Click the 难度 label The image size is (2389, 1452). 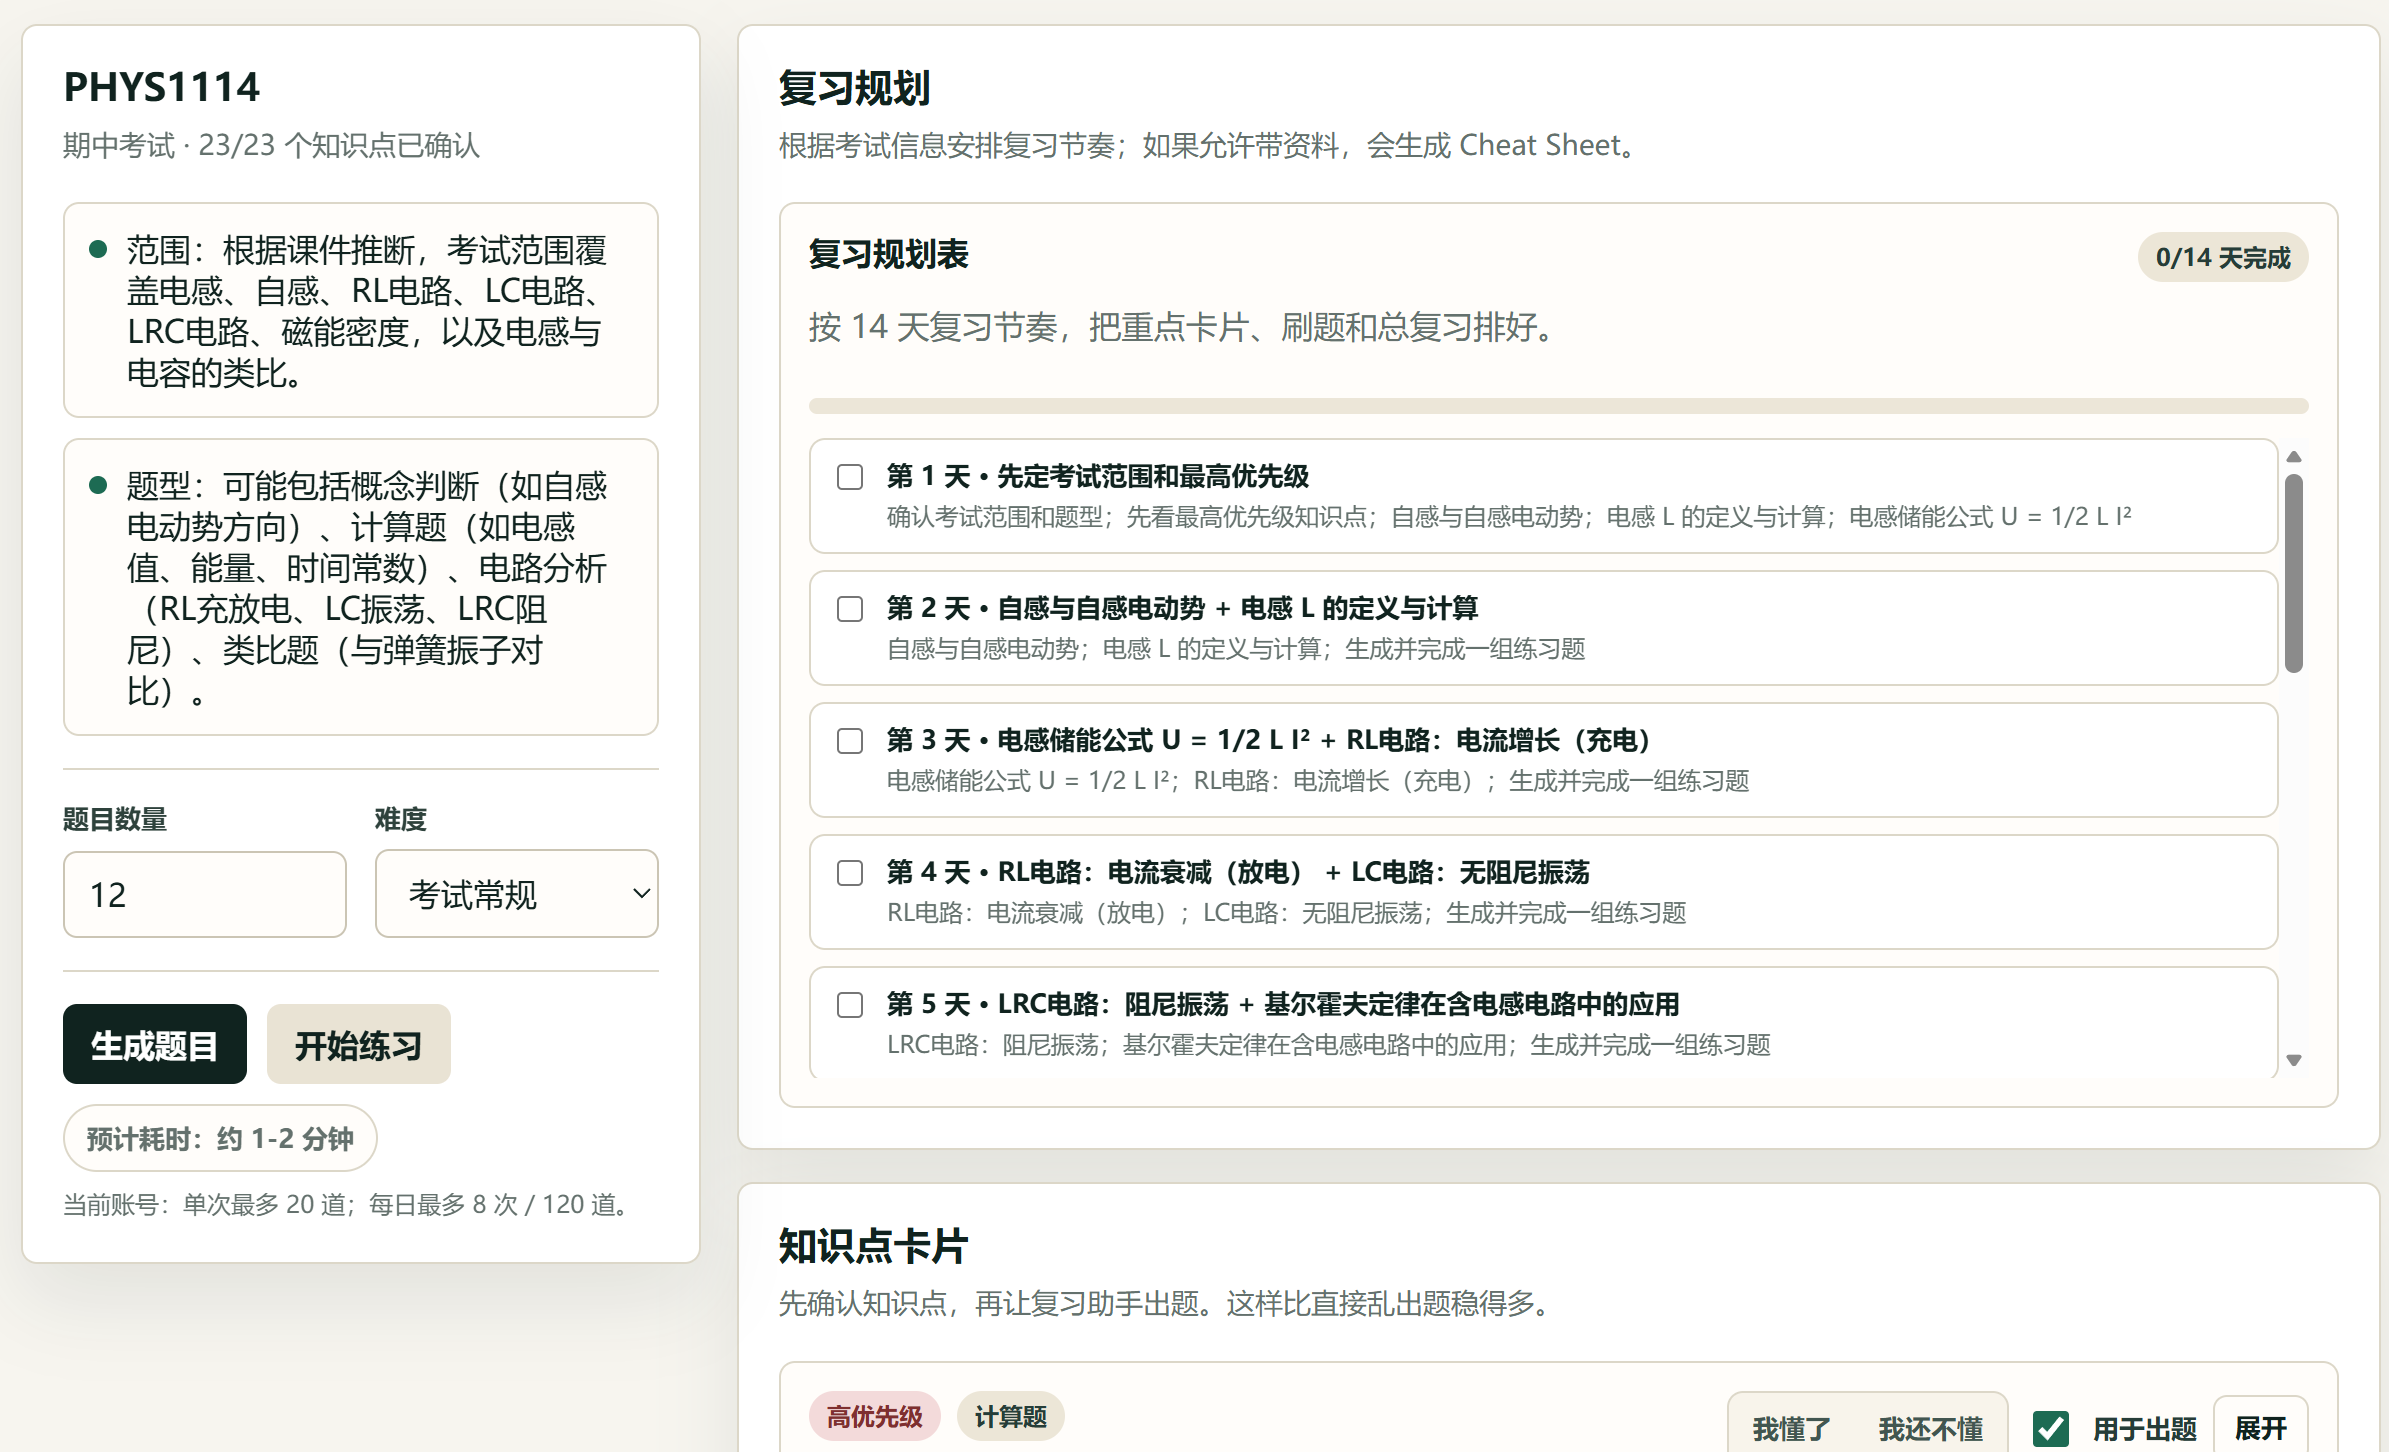click(x=400, y=819)
